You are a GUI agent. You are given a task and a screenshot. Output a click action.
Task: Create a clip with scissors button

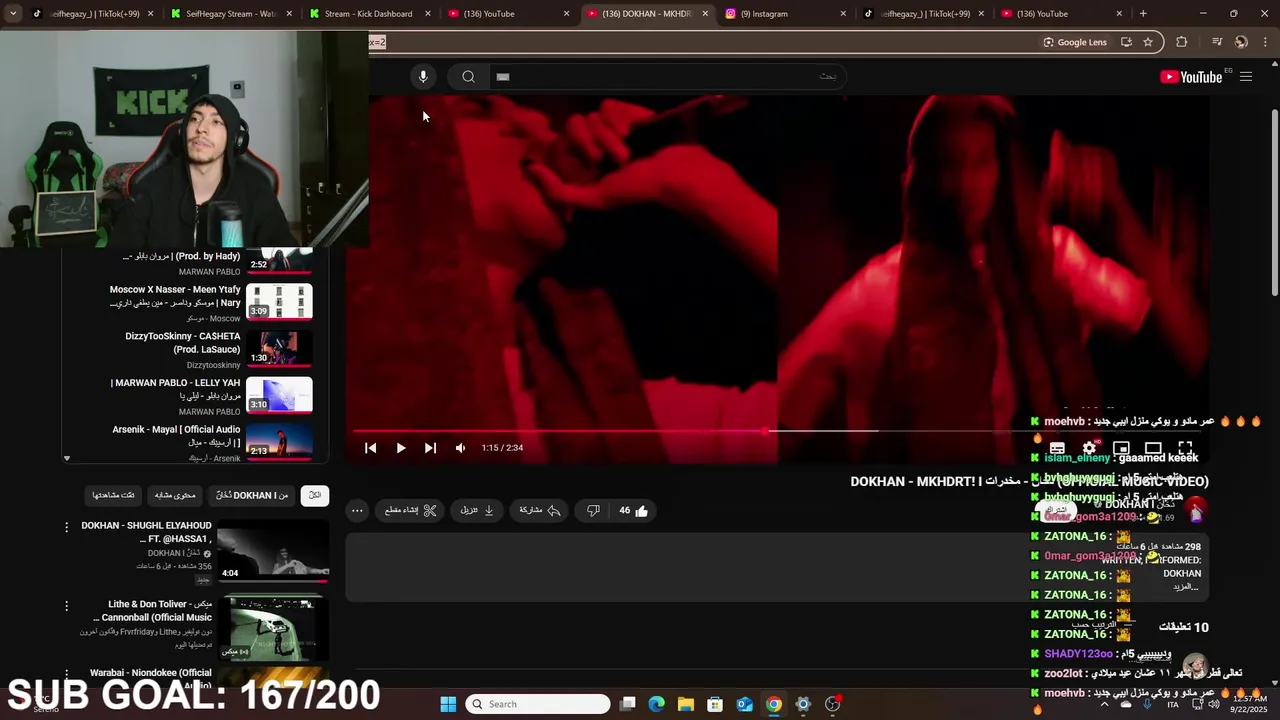point(411,511)
